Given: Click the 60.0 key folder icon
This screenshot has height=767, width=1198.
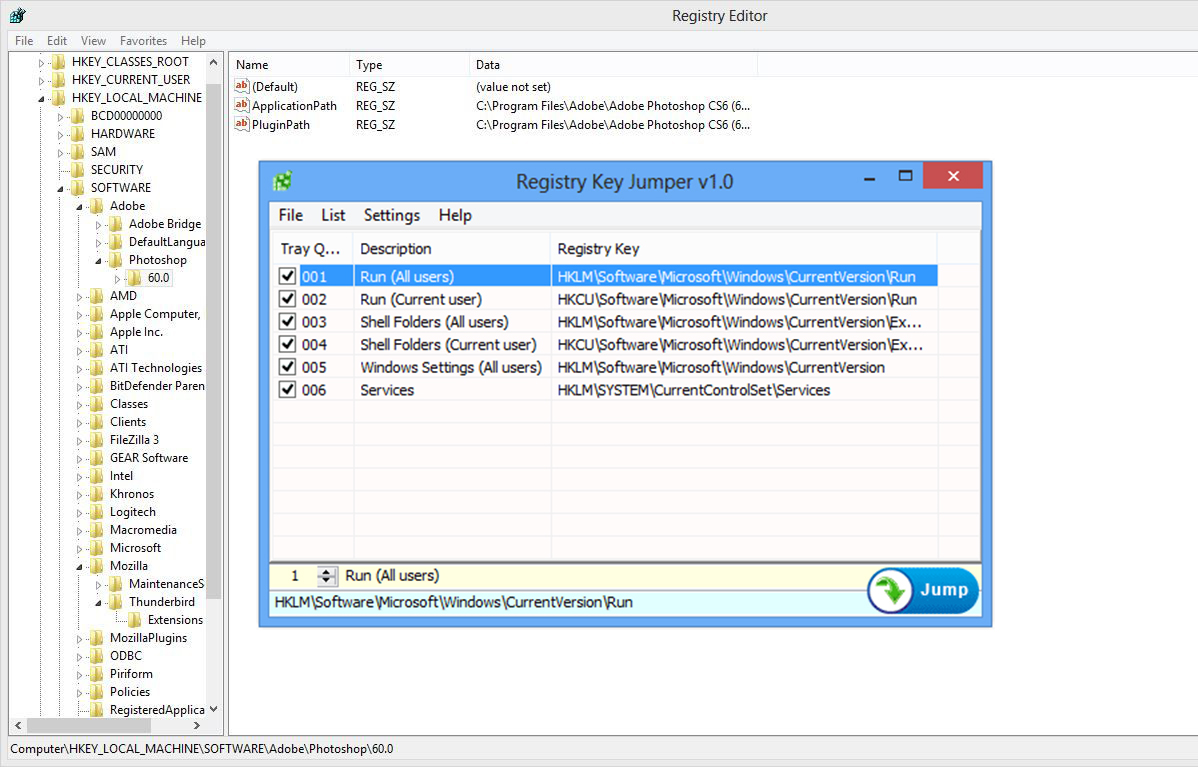Looking at the screenshot, I should click(134, 278).
